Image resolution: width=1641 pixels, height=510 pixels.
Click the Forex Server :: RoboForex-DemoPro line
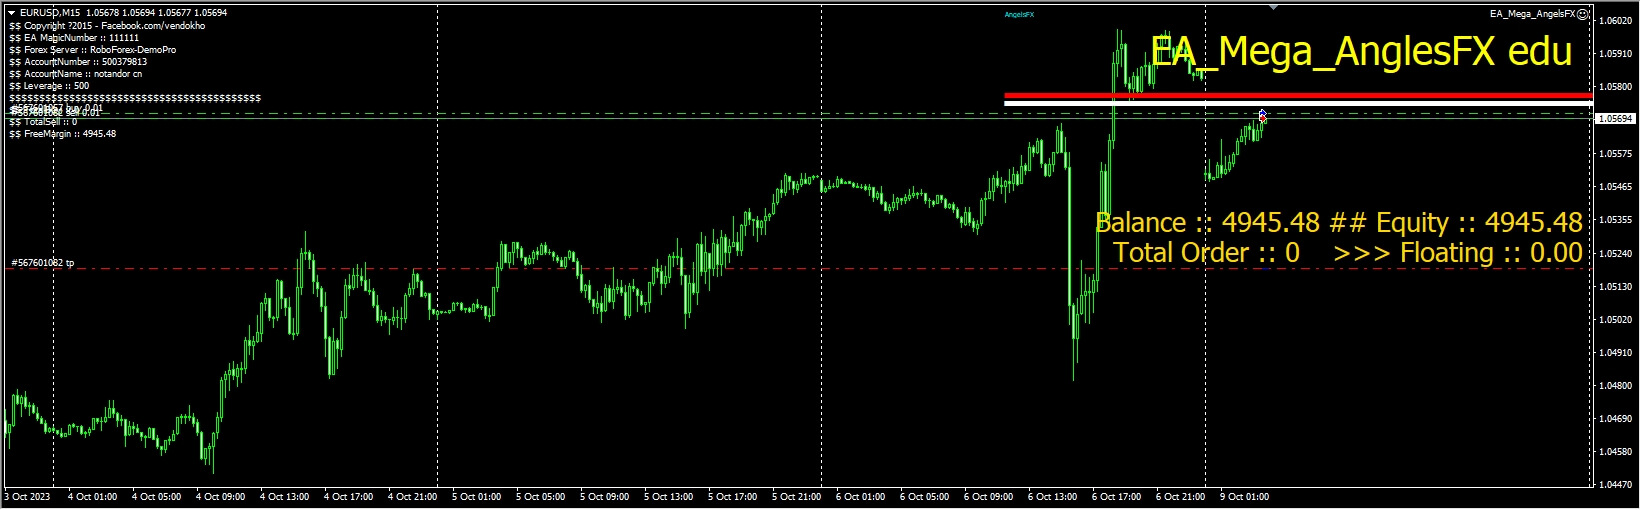(93, 50)
